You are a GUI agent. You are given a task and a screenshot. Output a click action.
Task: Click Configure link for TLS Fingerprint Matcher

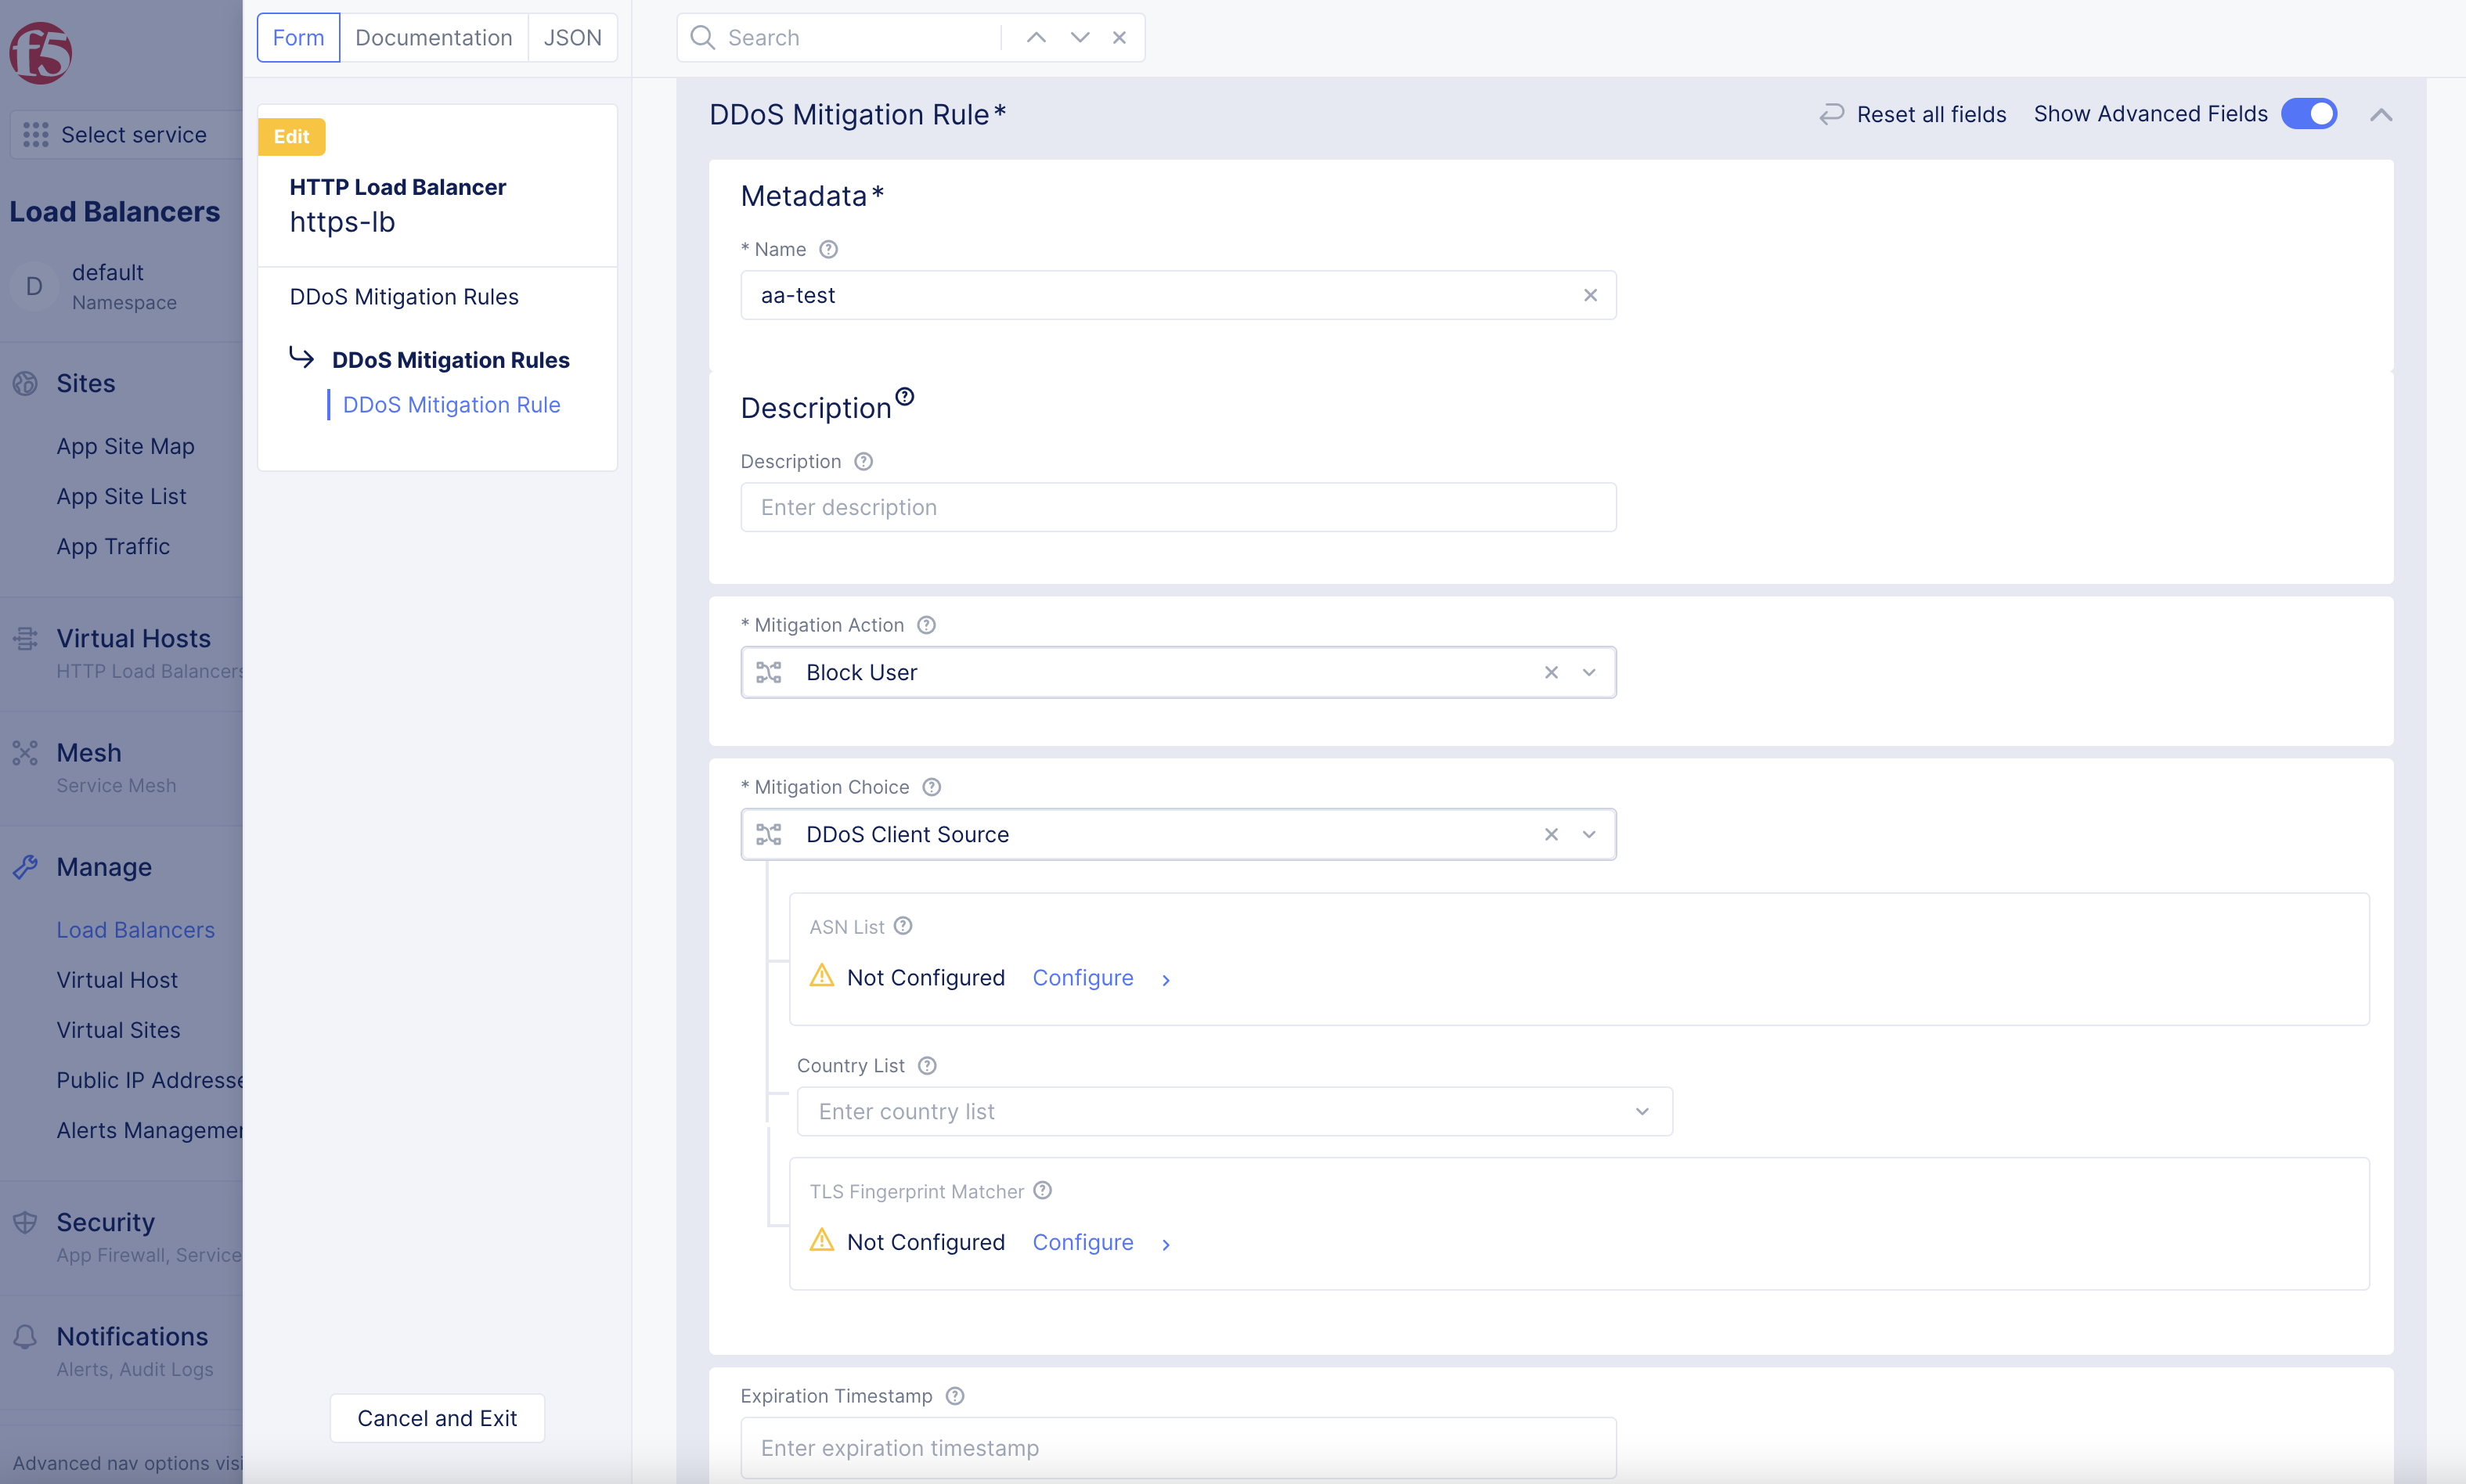[1082, 1242]
